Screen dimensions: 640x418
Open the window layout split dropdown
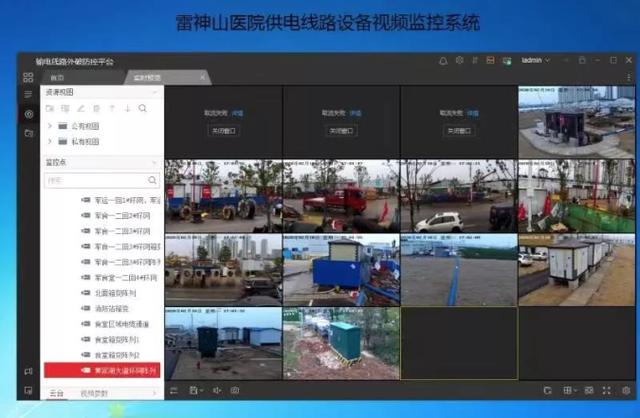[570, 391]
